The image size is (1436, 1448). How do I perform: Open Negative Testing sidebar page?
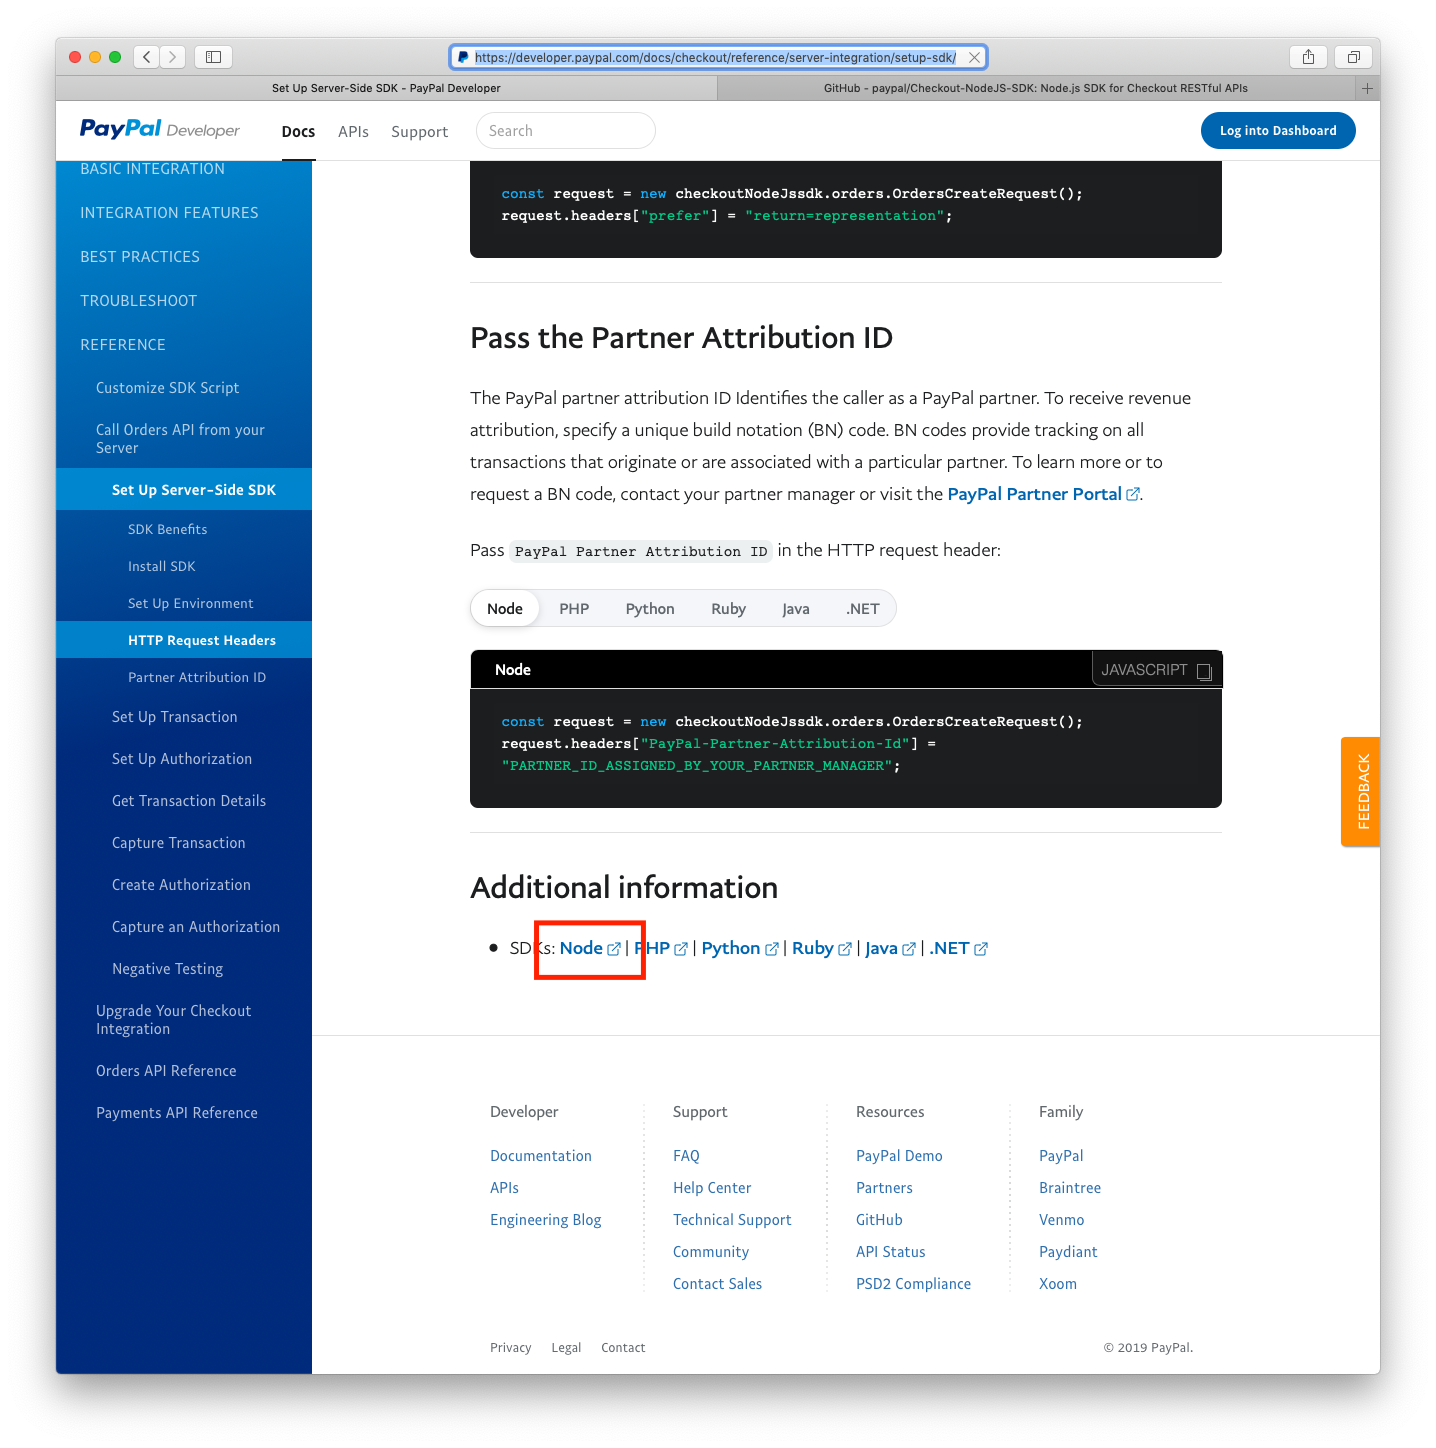point(167,969)
